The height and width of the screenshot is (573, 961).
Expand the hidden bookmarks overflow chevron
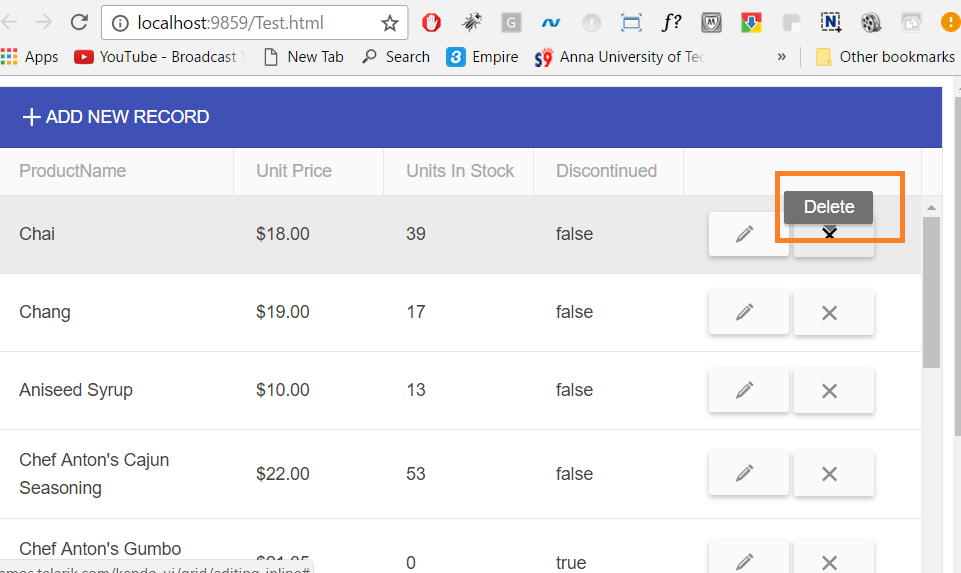coord(782,57)
